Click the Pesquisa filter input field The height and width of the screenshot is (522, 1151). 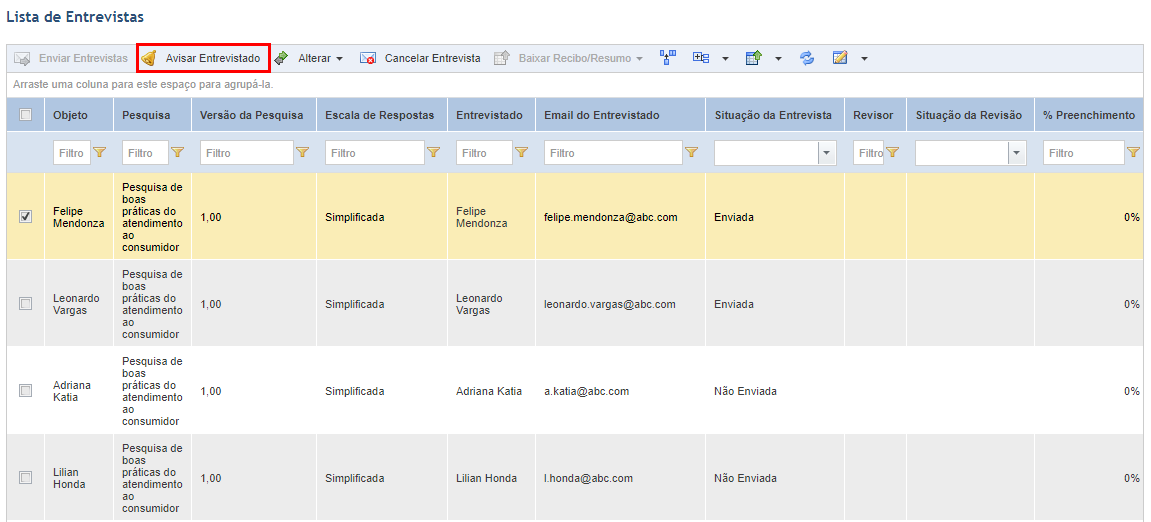click(145, 153)
